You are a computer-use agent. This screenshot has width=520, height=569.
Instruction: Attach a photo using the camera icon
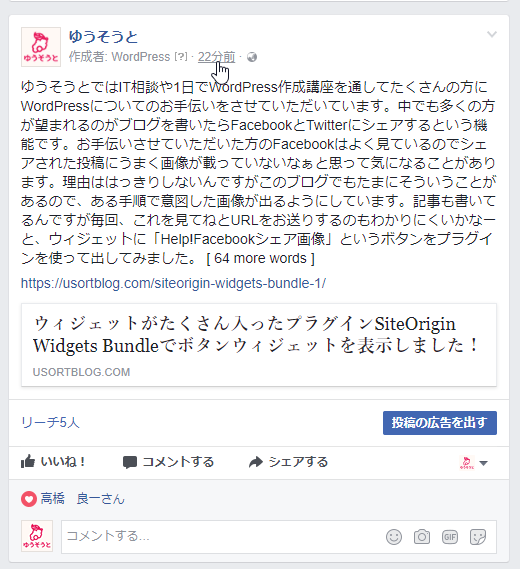point(422,537)
